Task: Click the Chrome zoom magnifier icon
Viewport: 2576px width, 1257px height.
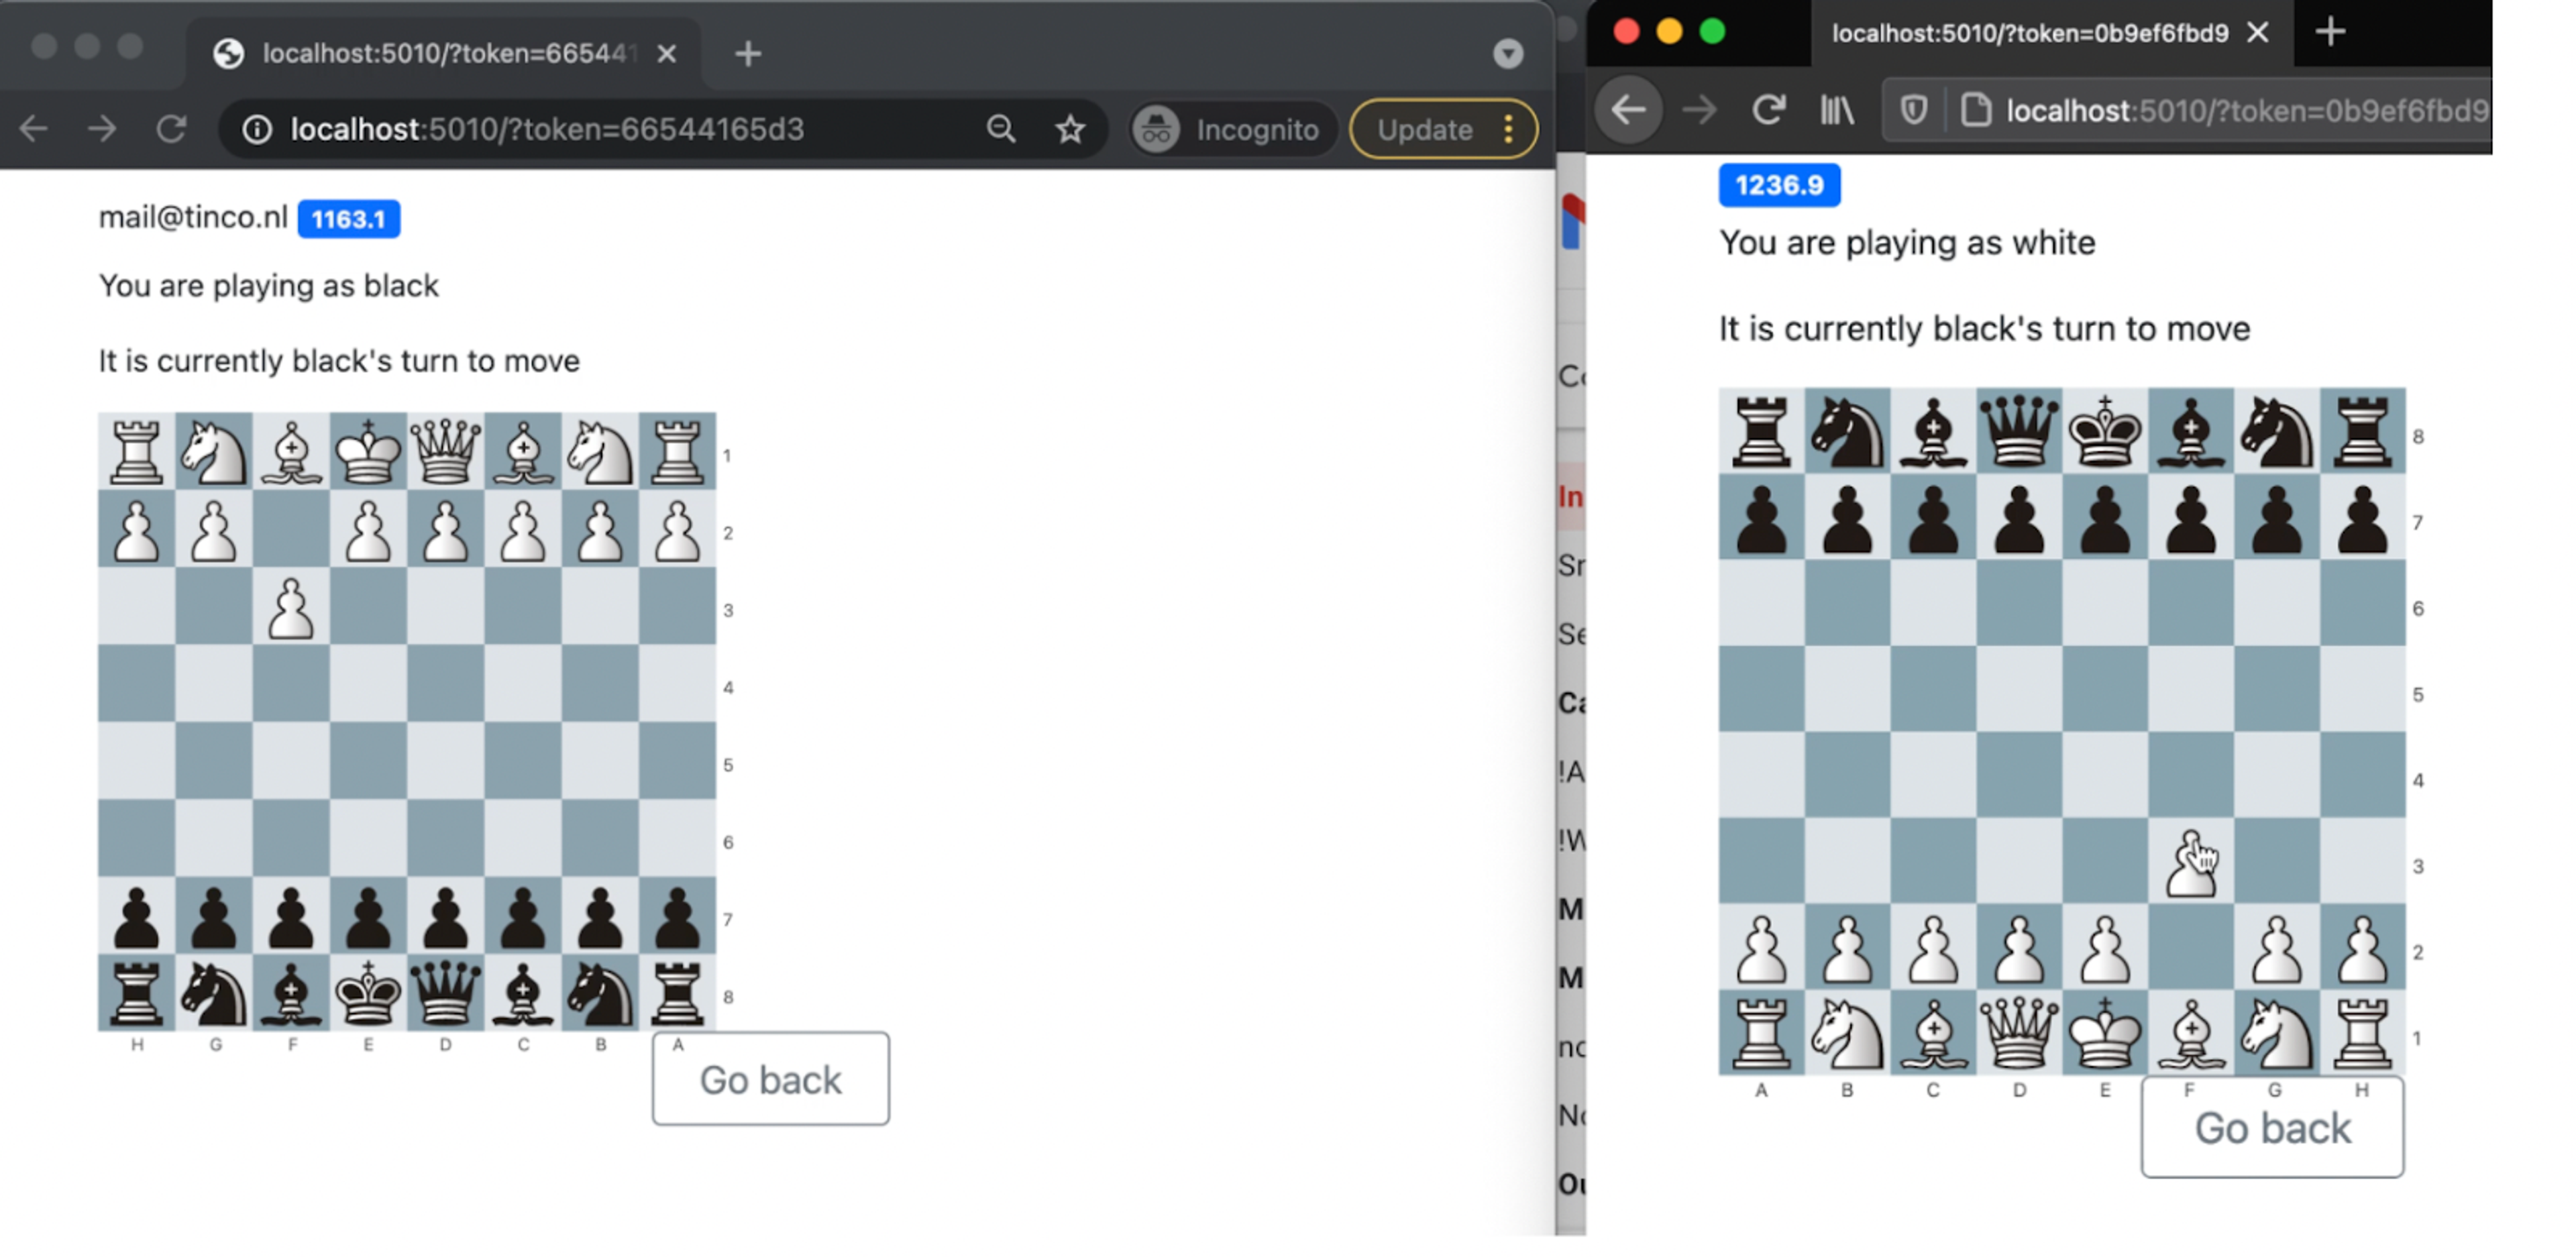Action: (1000, 129)
